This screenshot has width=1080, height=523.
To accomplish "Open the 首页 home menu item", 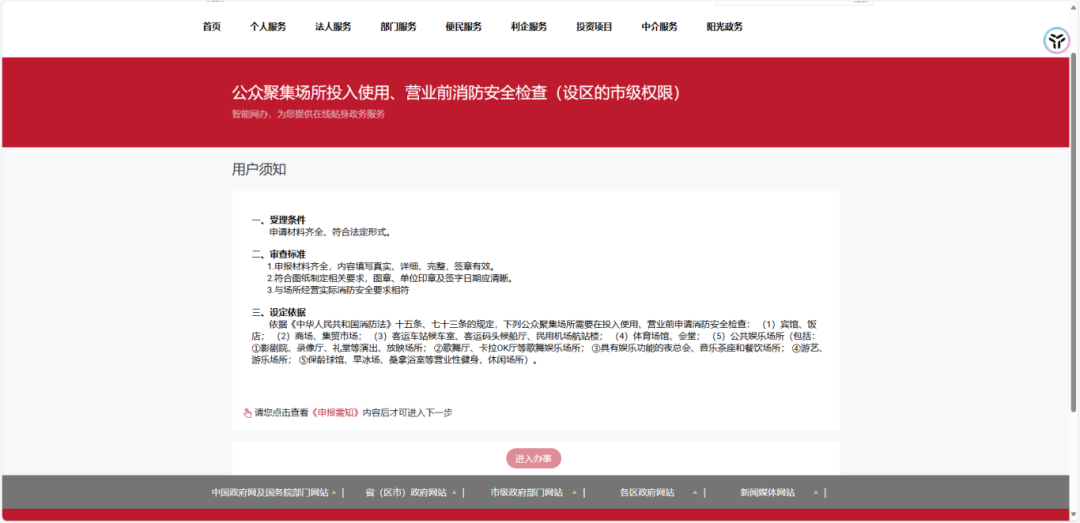I will (x=211, y=27).
